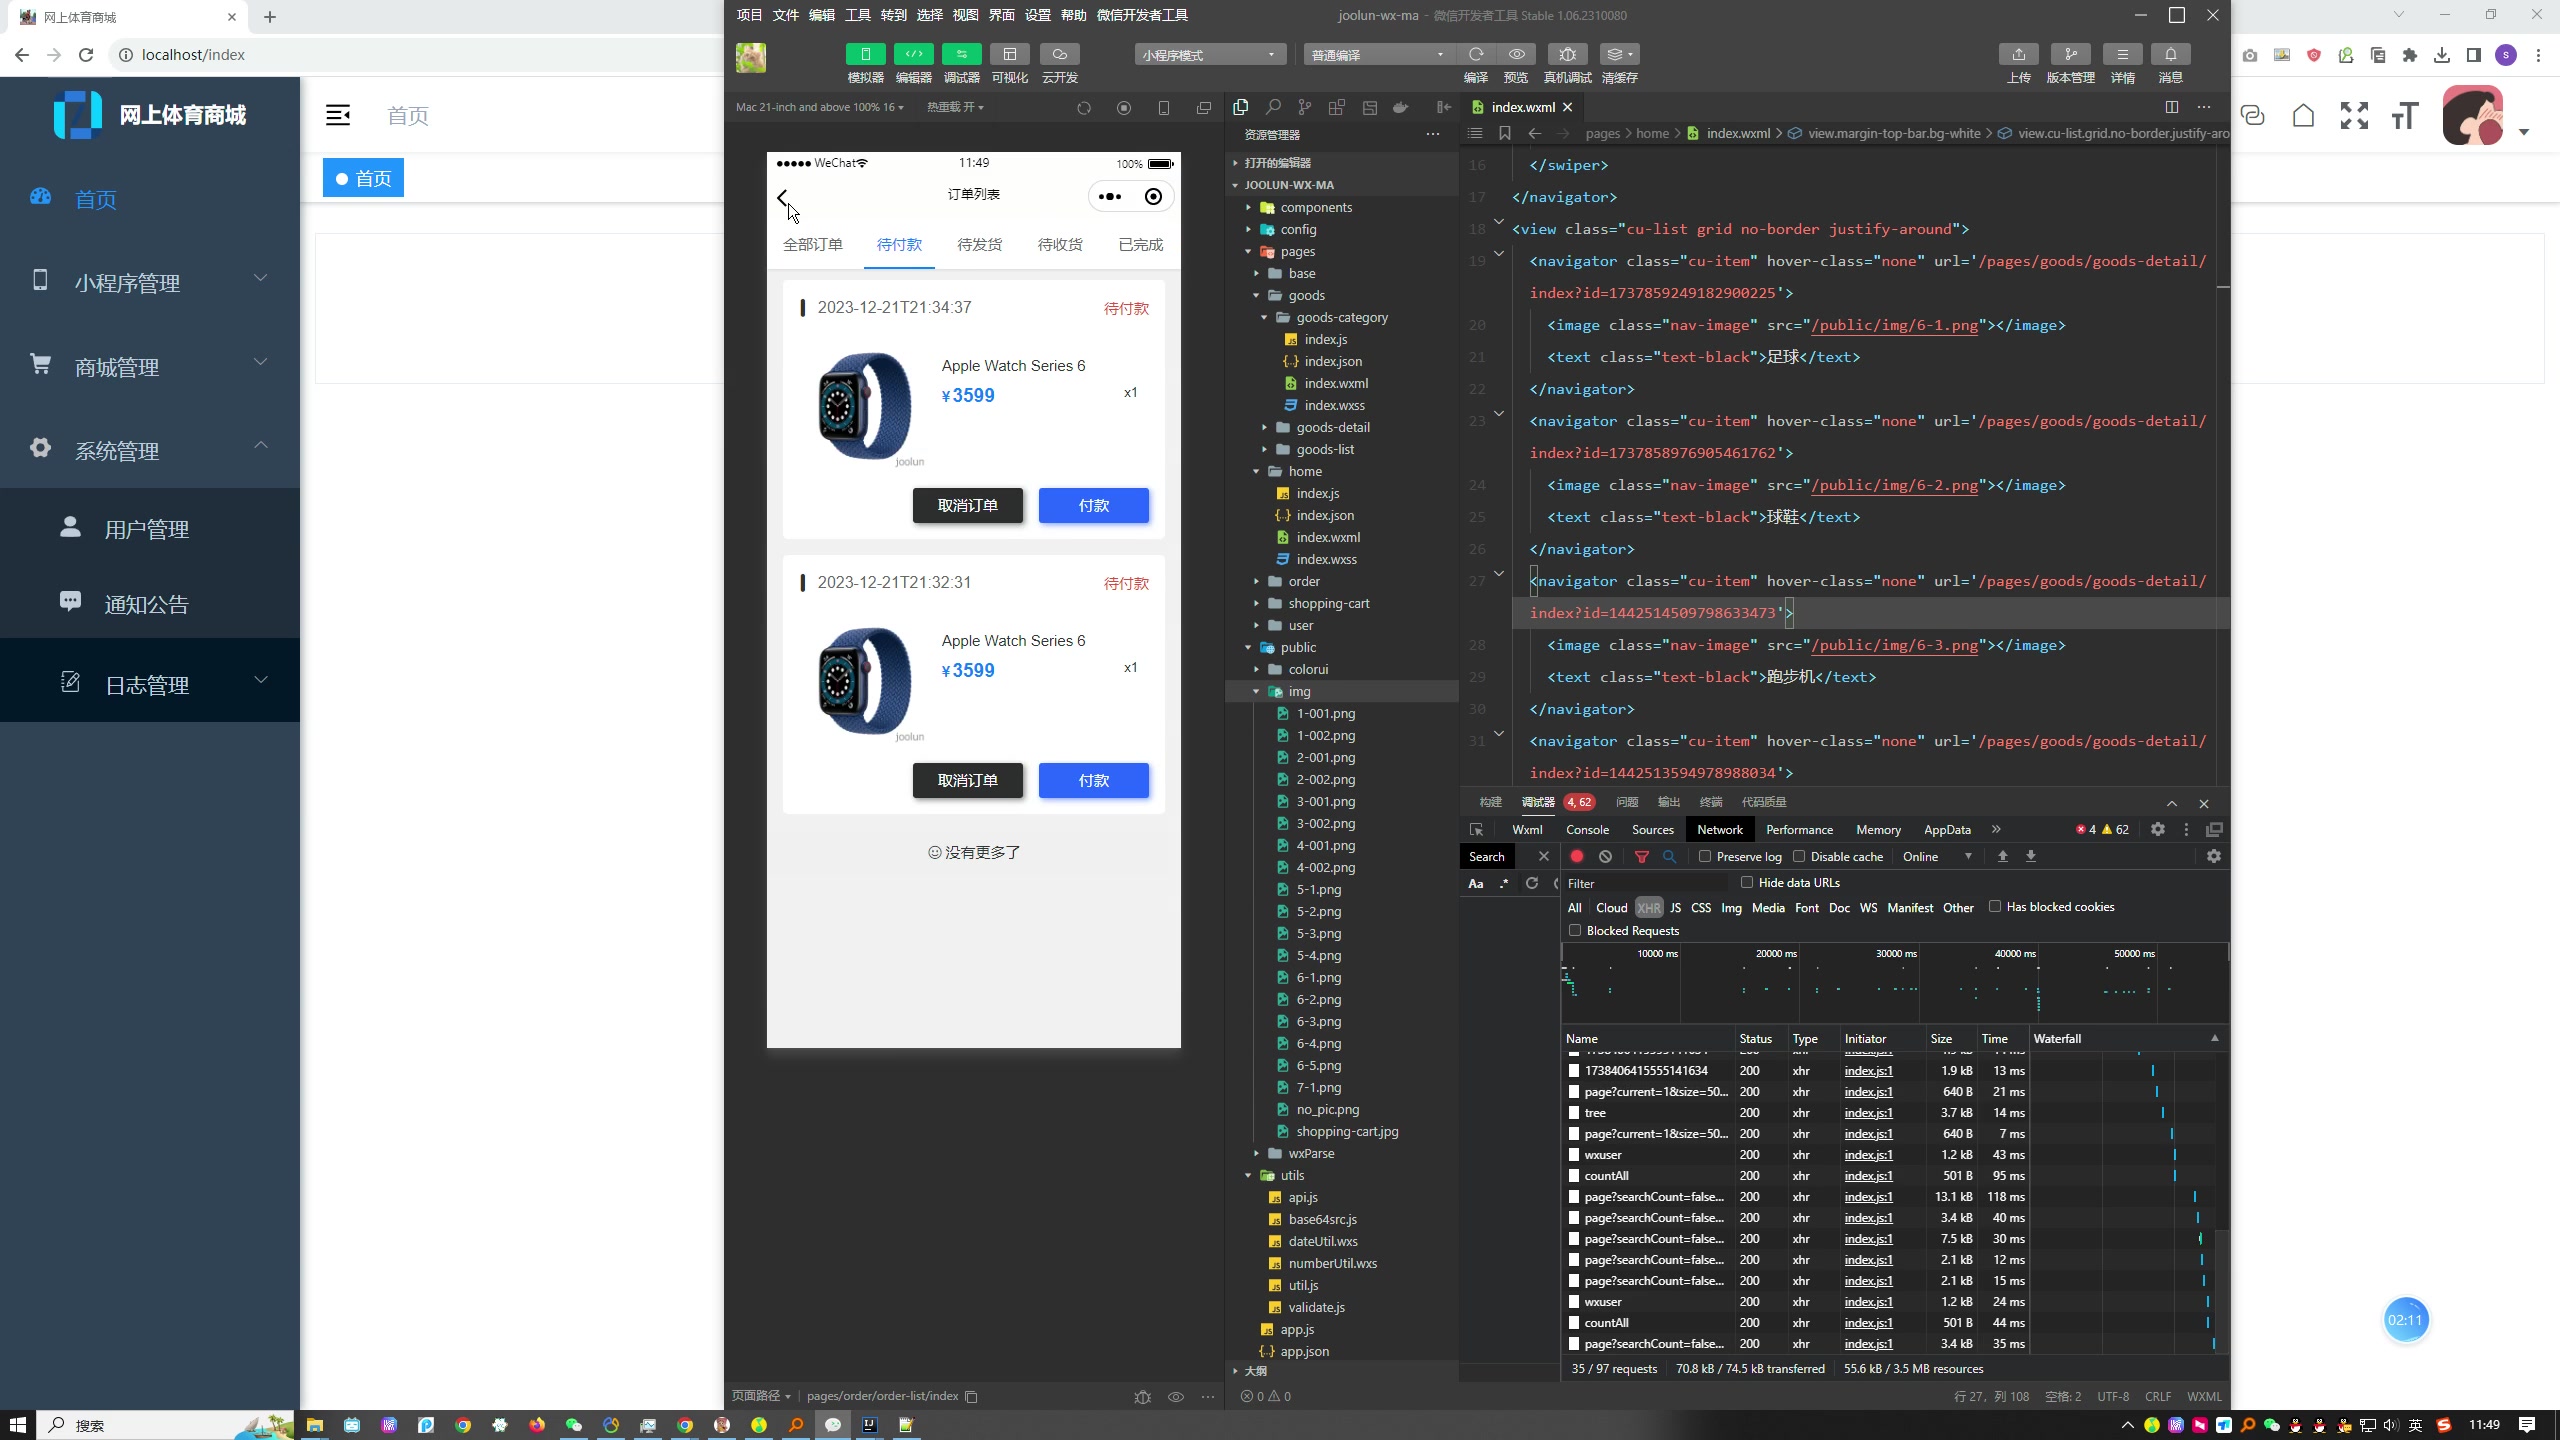Image resolution: width=2560 pixels, height=1440 pixels.
Task: Open 用户管理 in the sidebar
Action: [150, 529]
